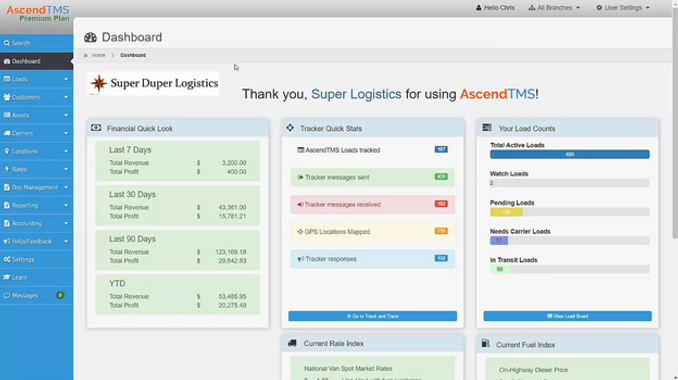Click the Doc Management file icon
678x380 pixels.
coord(7,187)
